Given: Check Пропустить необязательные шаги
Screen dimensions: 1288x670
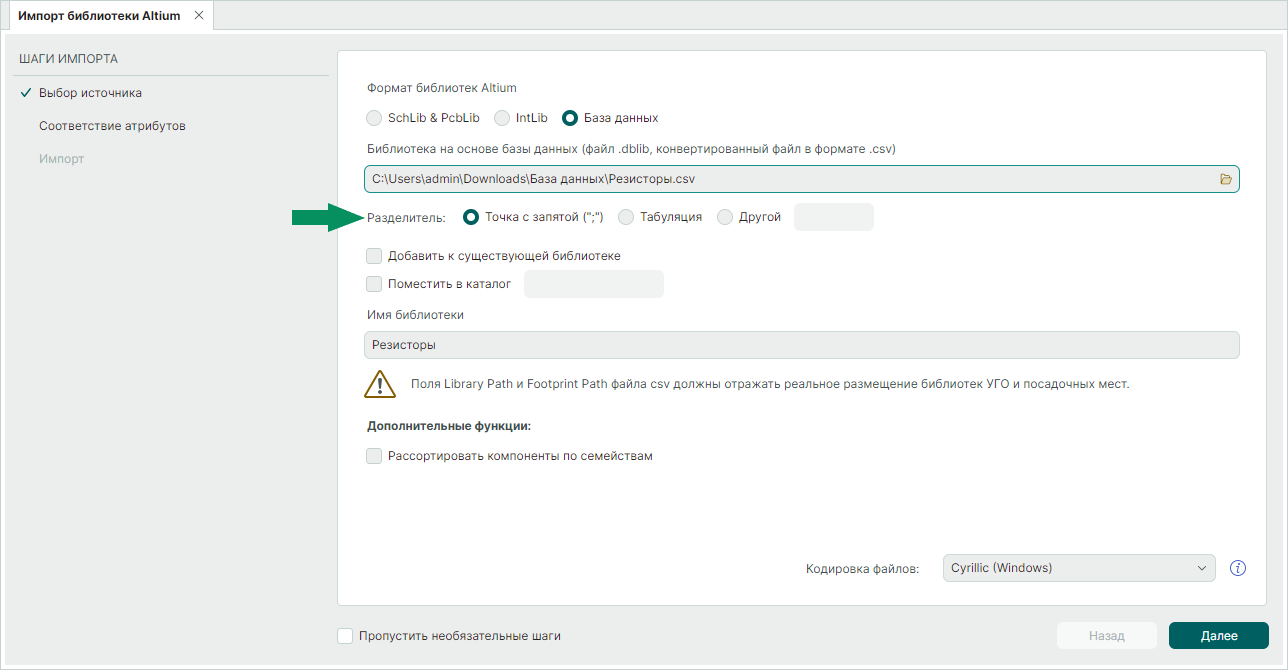Looking at the screenshot, I should point(346,636).
